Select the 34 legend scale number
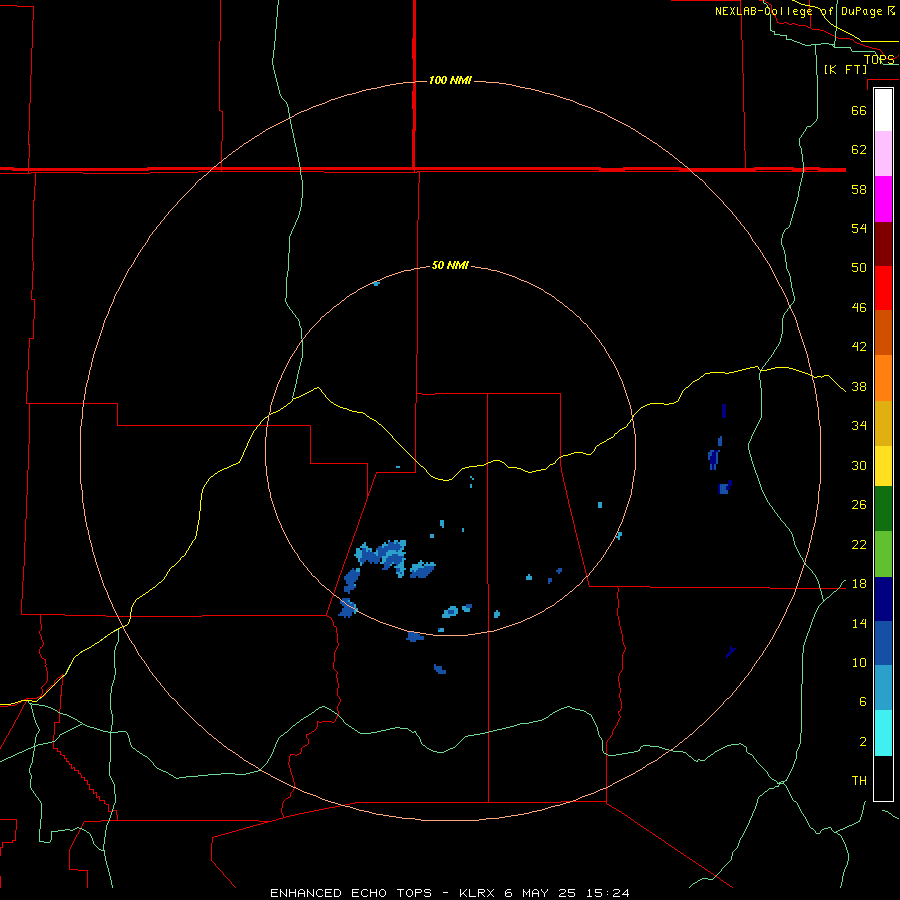 (x=859, y=425)
